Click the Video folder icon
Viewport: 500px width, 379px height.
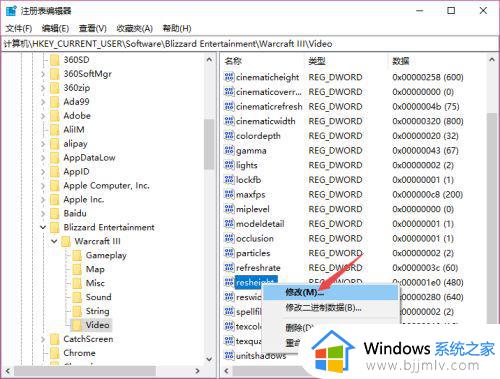(77, 325)
